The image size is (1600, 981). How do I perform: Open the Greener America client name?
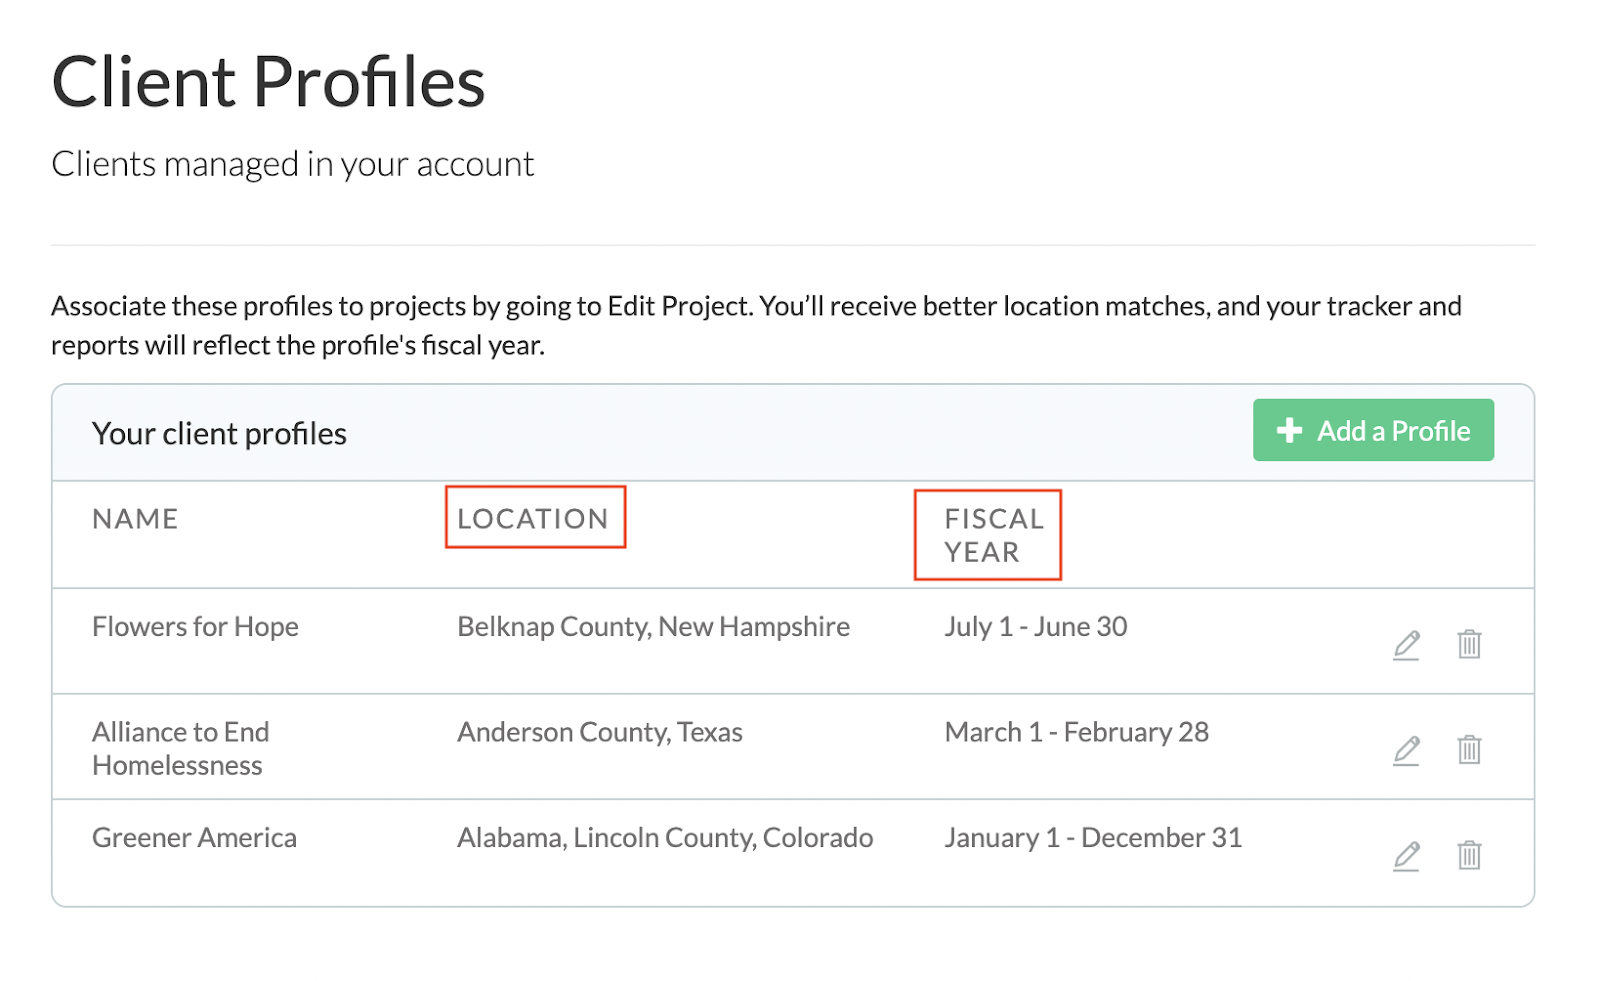[x=194, y=838]
